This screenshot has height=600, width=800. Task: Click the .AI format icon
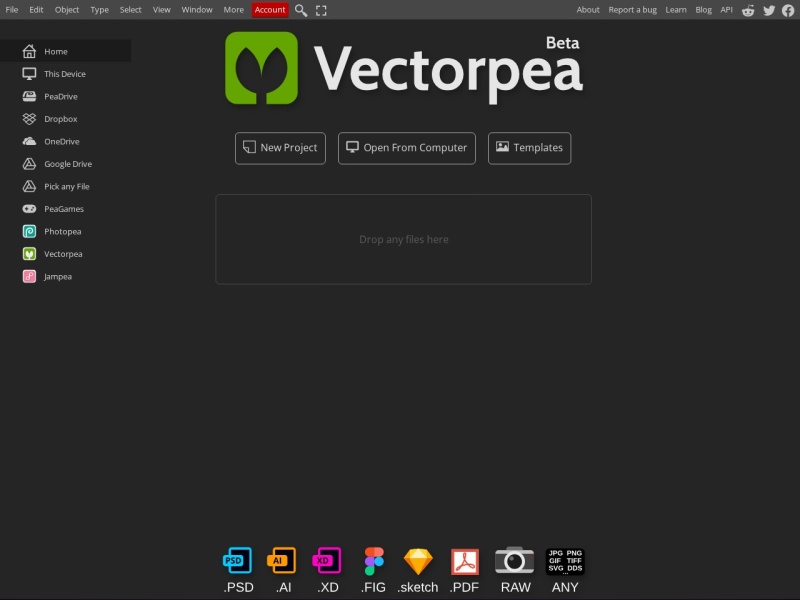(282, 560)
